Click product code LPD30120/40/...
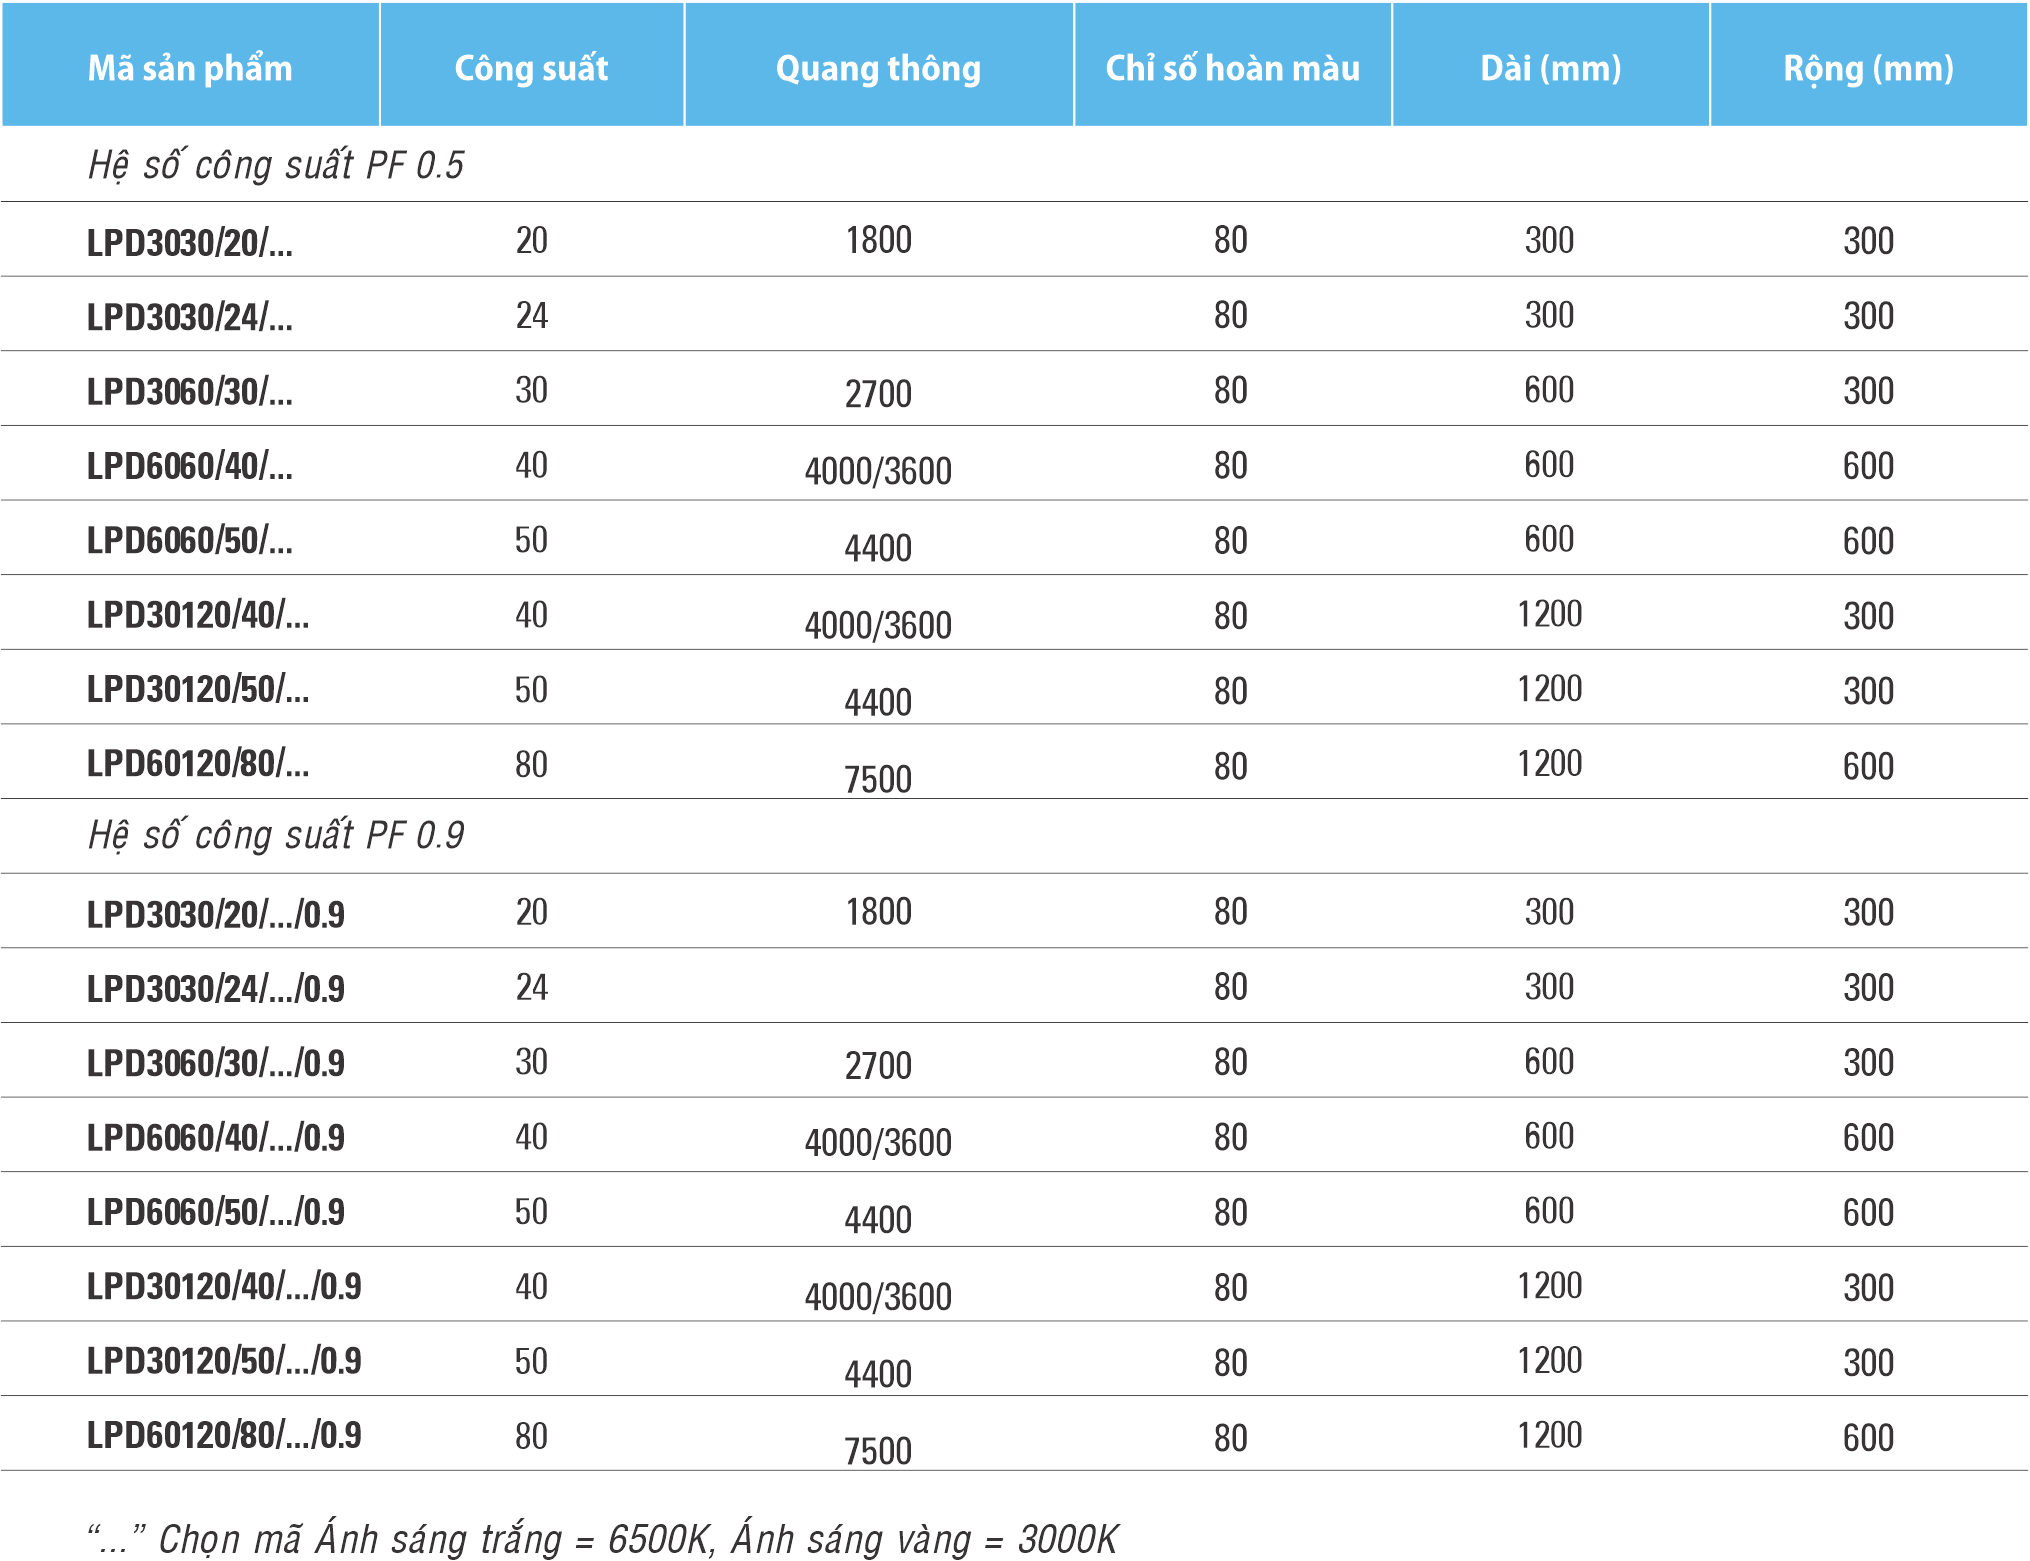Viewport: 2030px width, 1561px height. pyautogui.click(x=198, y=615)
